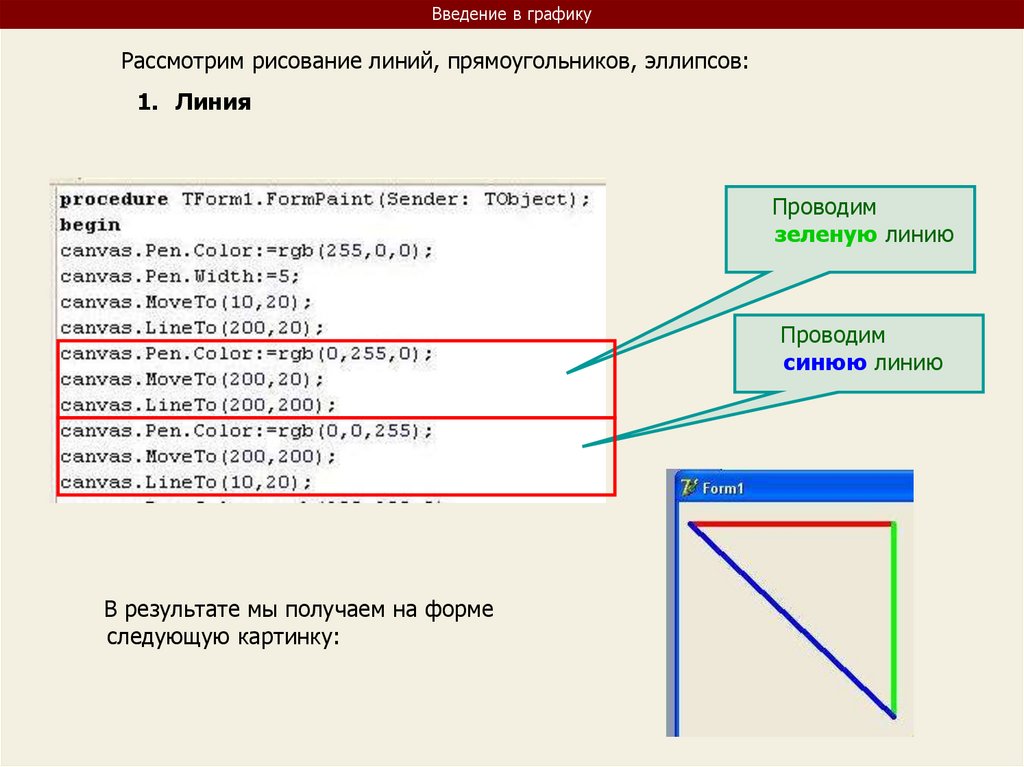Click the code line "canvas.Pen.Color:=rgb(255,0,0);"
This screenshot has width=1024, height=767.
(x=246, y=251)
